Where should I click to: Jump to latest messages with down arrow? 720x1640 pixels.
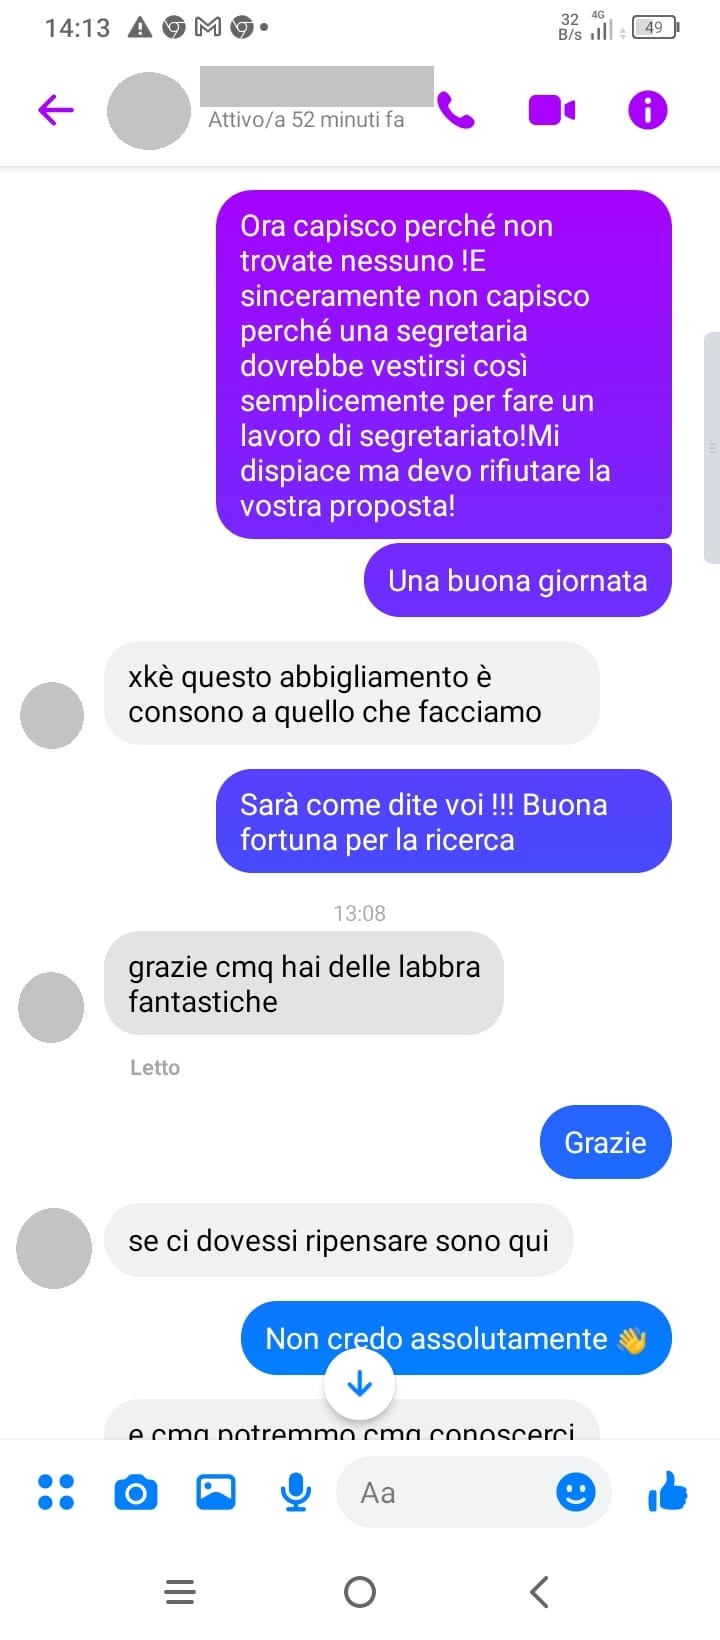click(x=359, y=1385)
